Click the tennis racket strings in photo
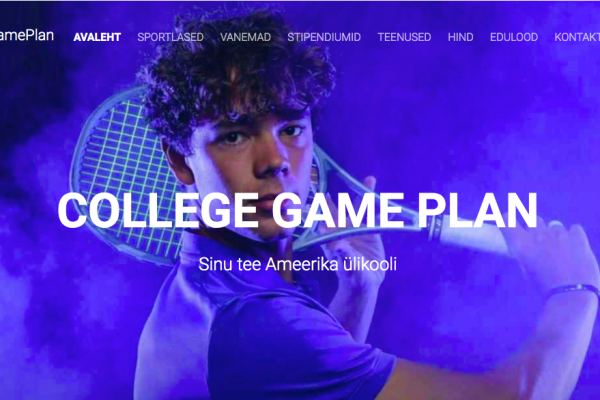600x400 pixels. pyautogui.click(x=126, y=153)
